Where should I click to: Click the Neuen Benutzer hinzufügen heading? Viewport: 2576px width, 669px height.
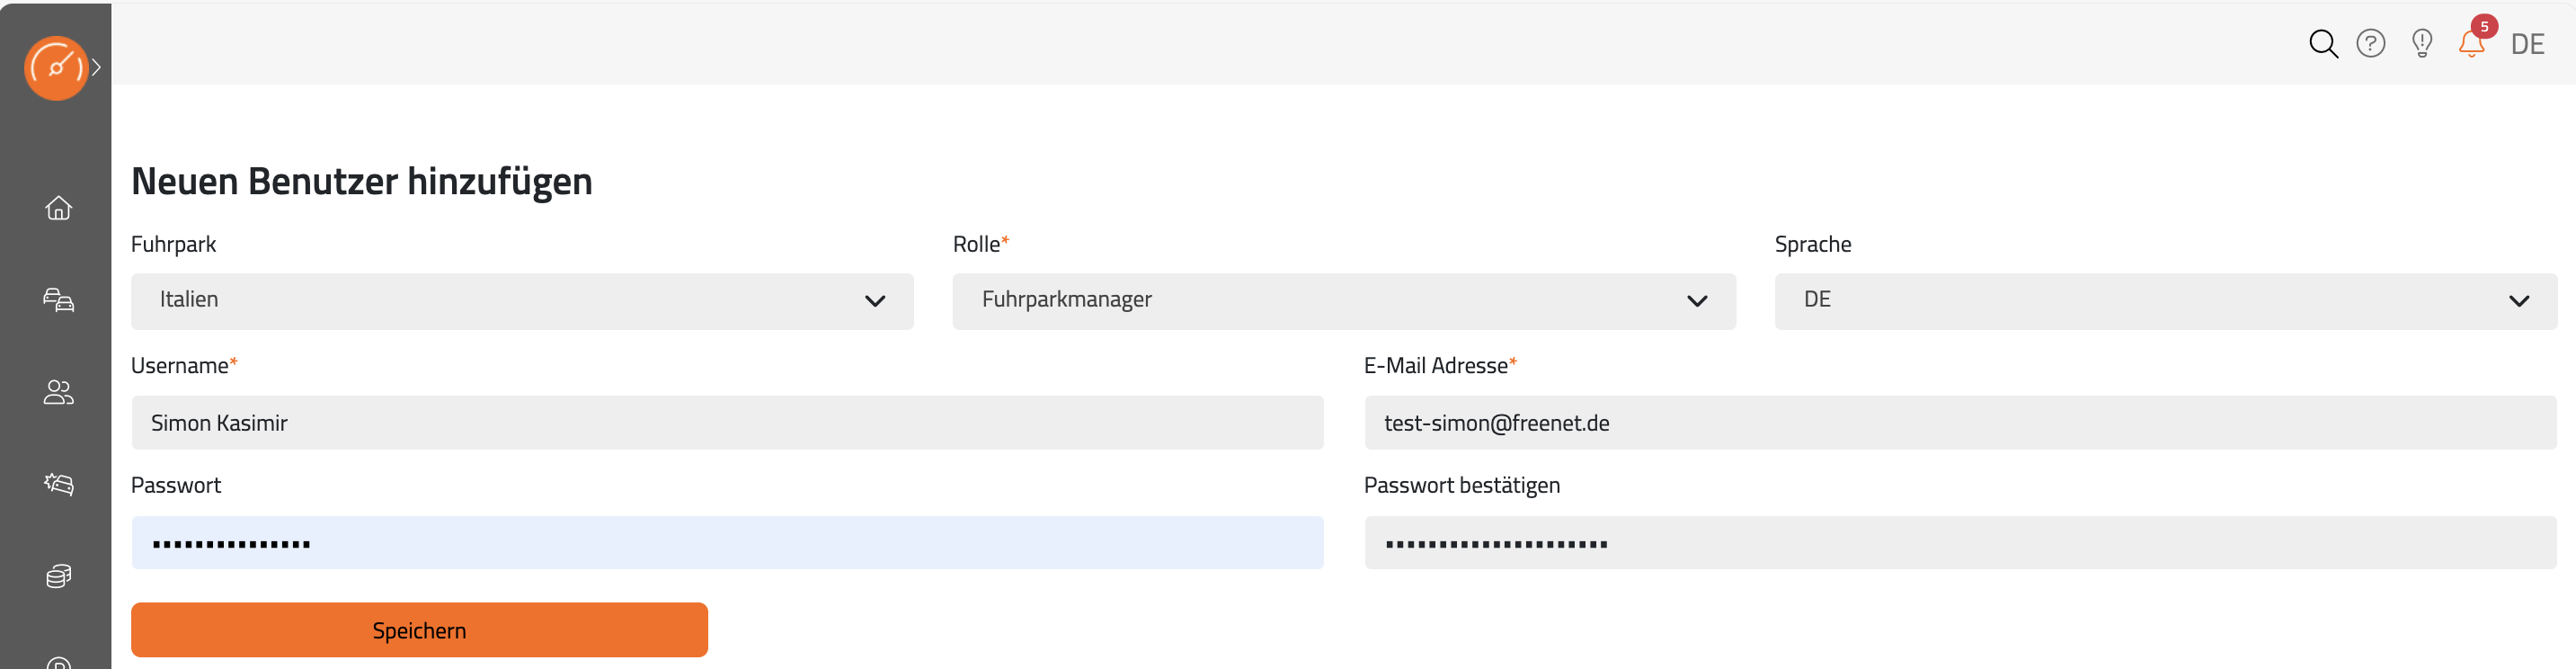[362, 182]
